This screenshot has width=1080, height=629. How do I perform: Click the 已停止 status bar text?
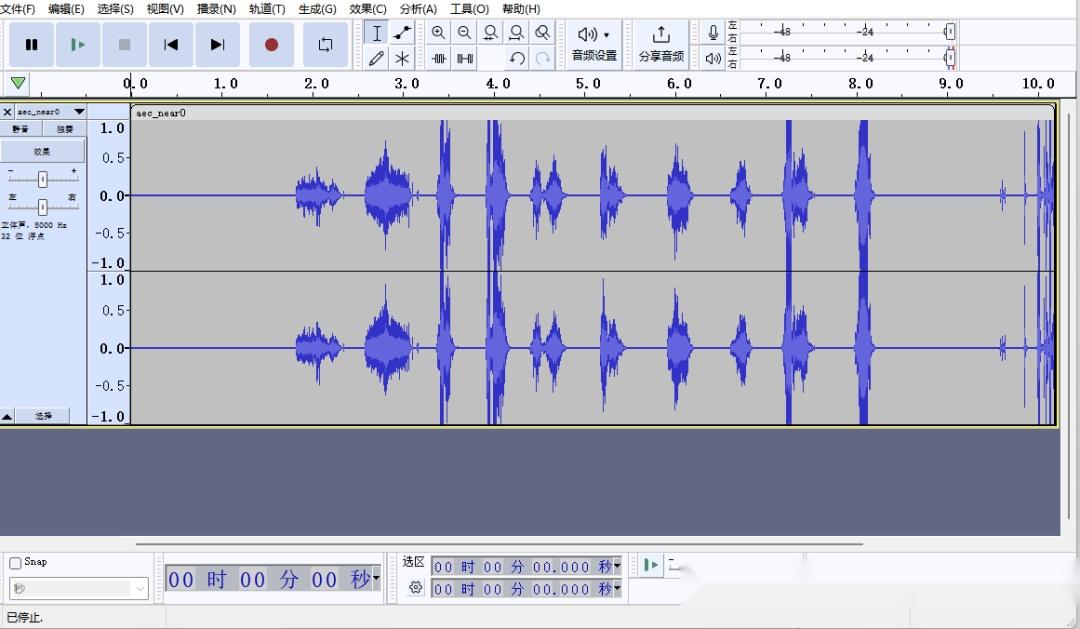tap(25, 617)
